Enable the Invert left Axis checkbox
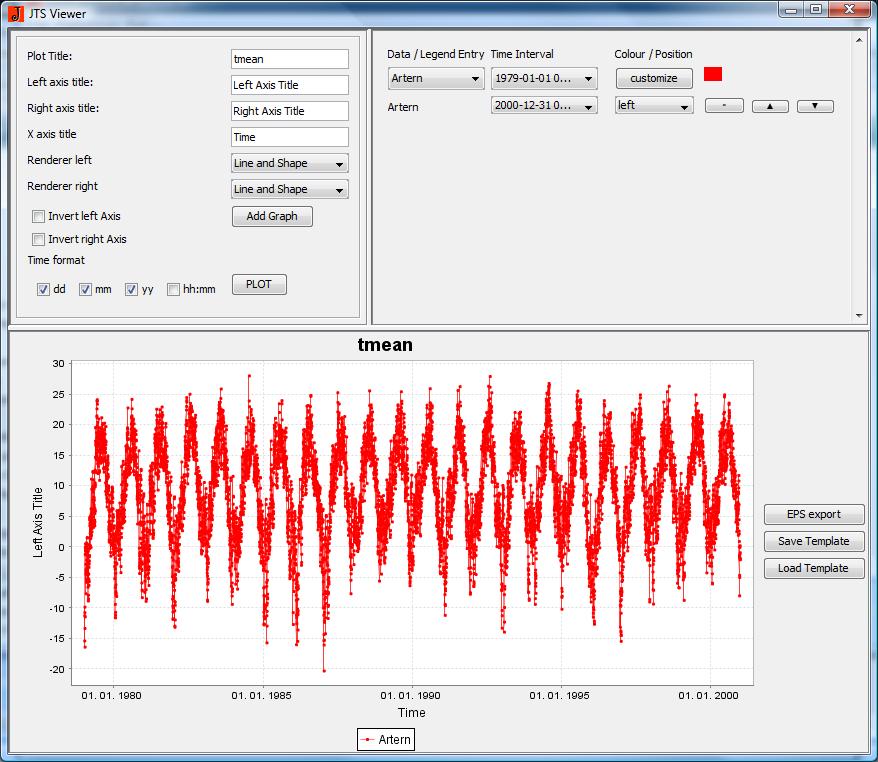 coord(39,216)
